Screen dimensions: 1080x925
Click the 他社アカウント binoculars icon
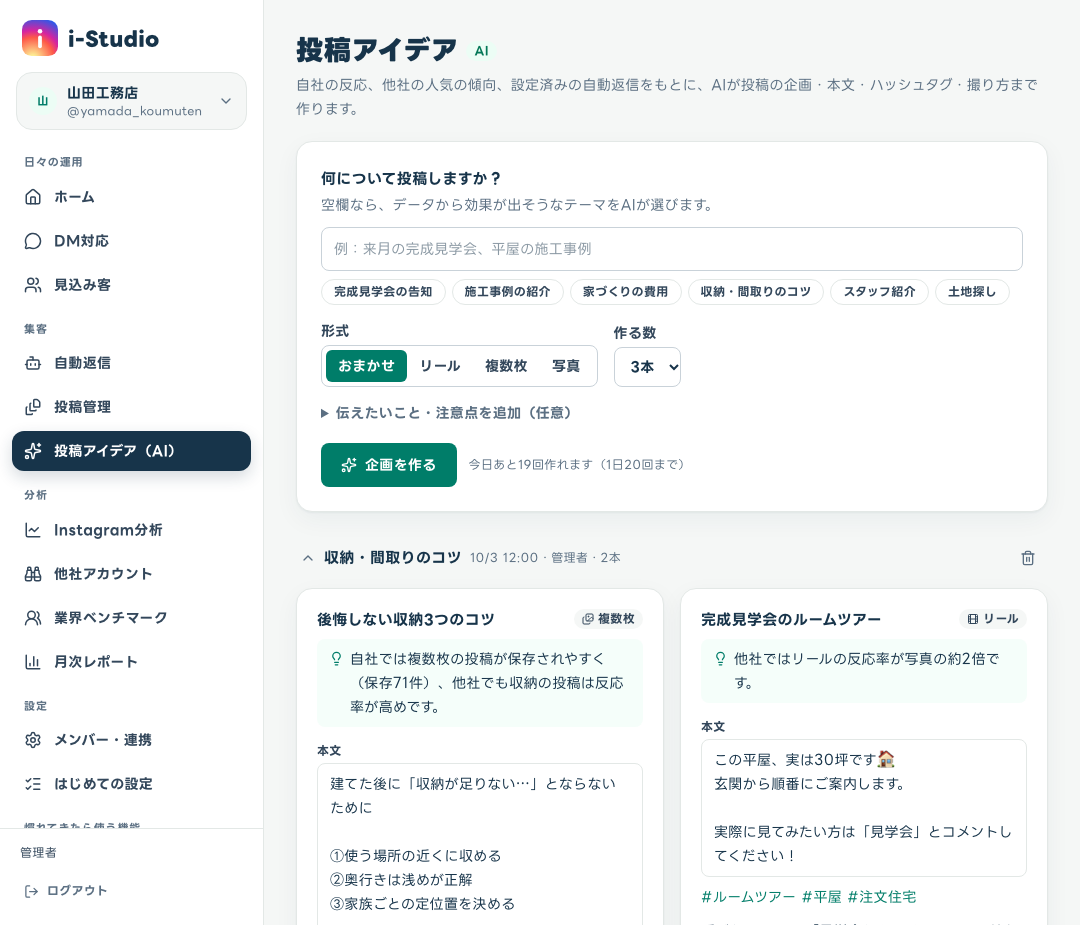[x=33, y=574]
